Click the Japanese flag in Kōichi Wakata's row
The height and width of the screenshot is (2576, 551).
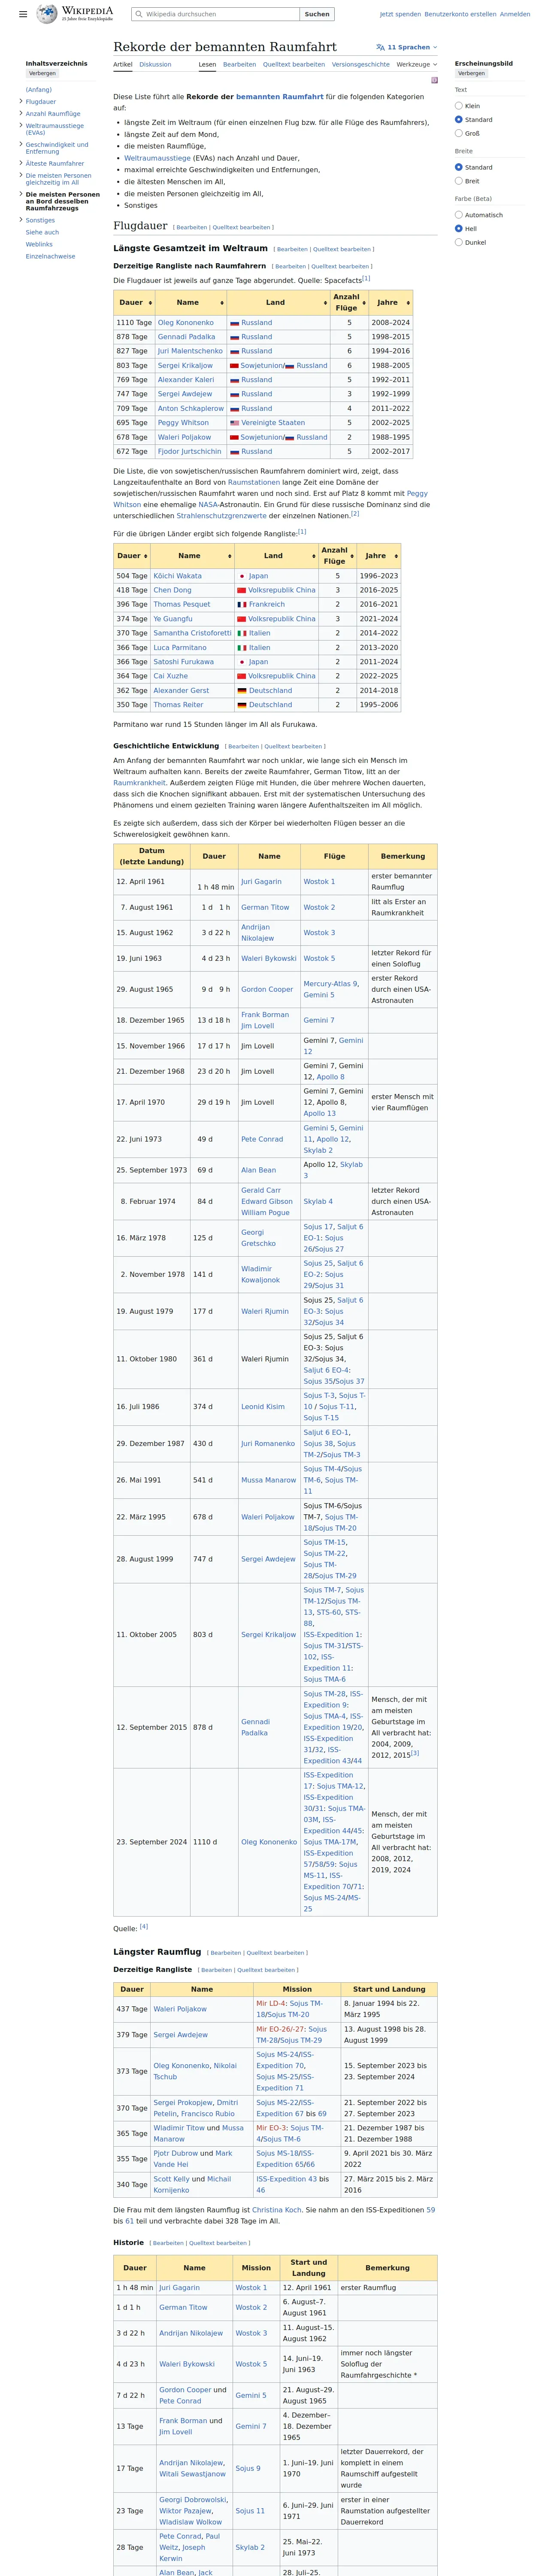click(241, 576)
